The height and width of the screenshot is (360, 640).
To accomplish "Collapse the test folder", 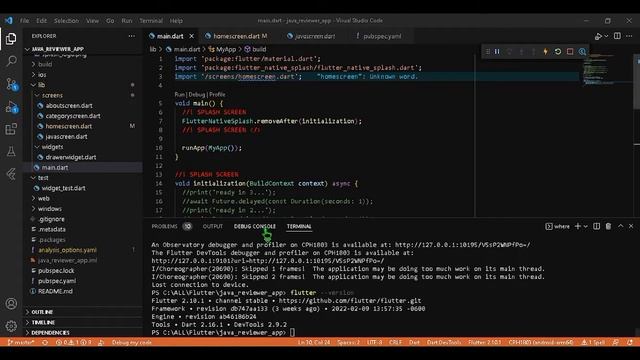I will [43, 178].
